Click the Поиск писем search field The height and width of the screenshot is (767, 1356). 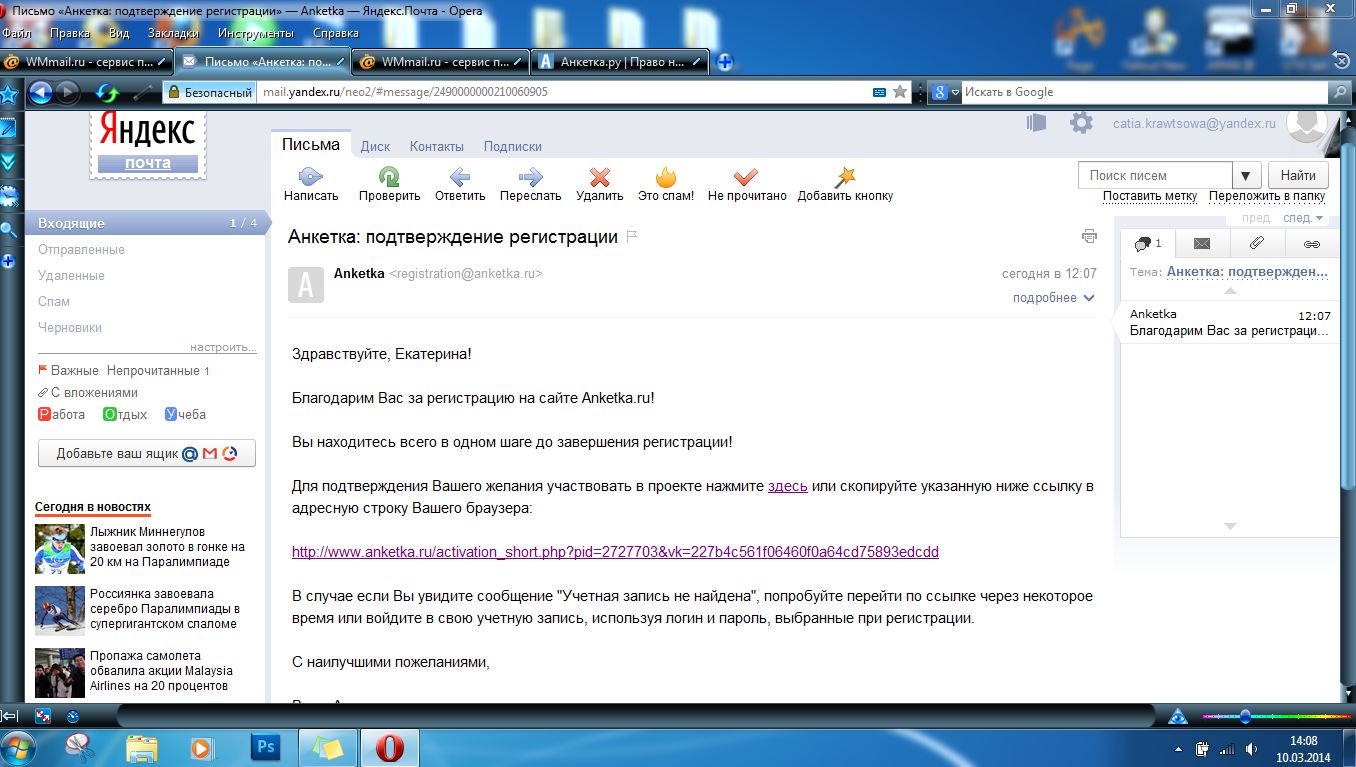(1155, 176)
